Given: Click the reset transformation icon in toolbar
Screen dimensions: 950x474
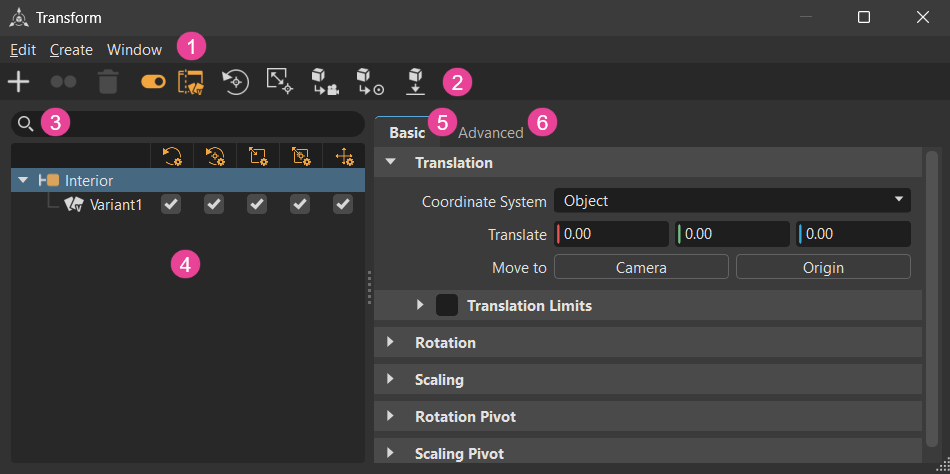Looking at the screenshot, I should 236,82.
